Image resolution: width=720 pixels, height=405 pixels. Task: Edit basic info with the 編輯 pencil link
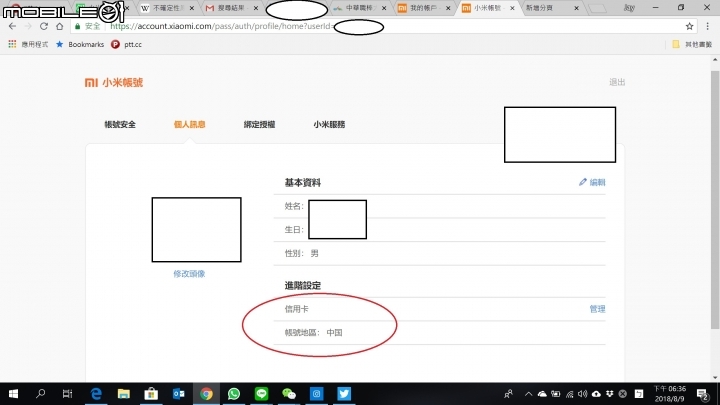click(x=592, y=182)
